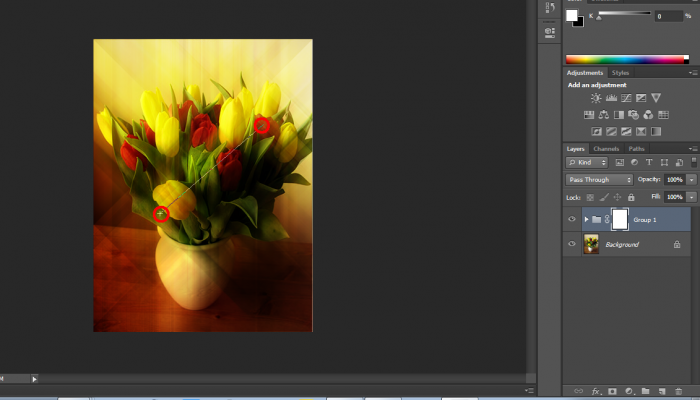Open the History panel icon in the dock

(550, 8)
